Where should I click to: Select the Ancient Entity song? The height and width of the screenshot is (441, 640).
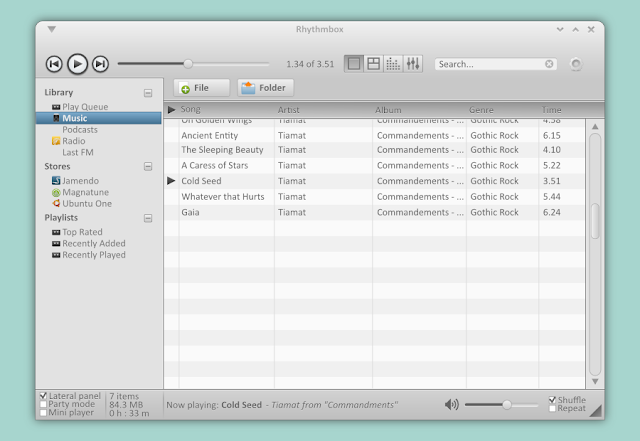pyautogui.click(x=374, y=136)
